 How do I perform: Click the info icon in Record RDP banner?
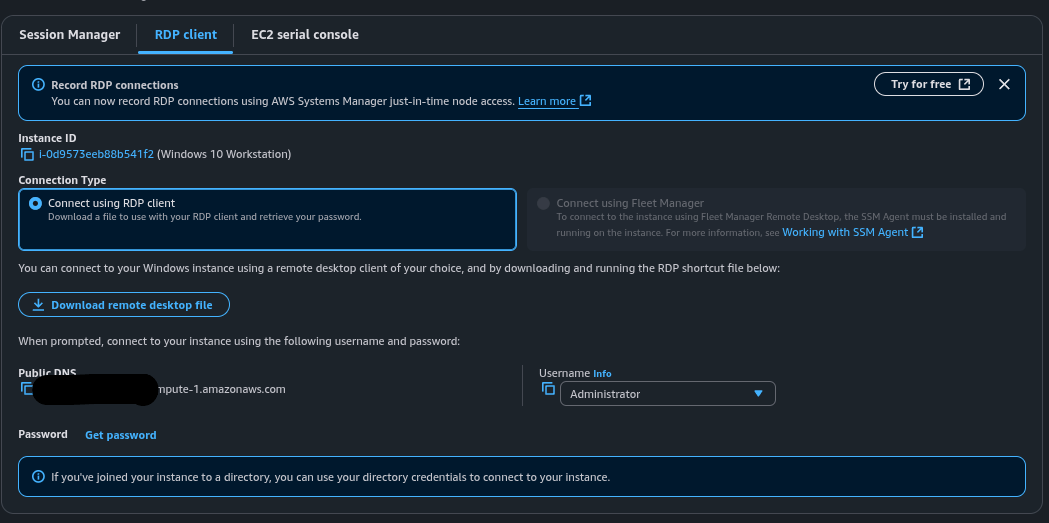point(38,85)
